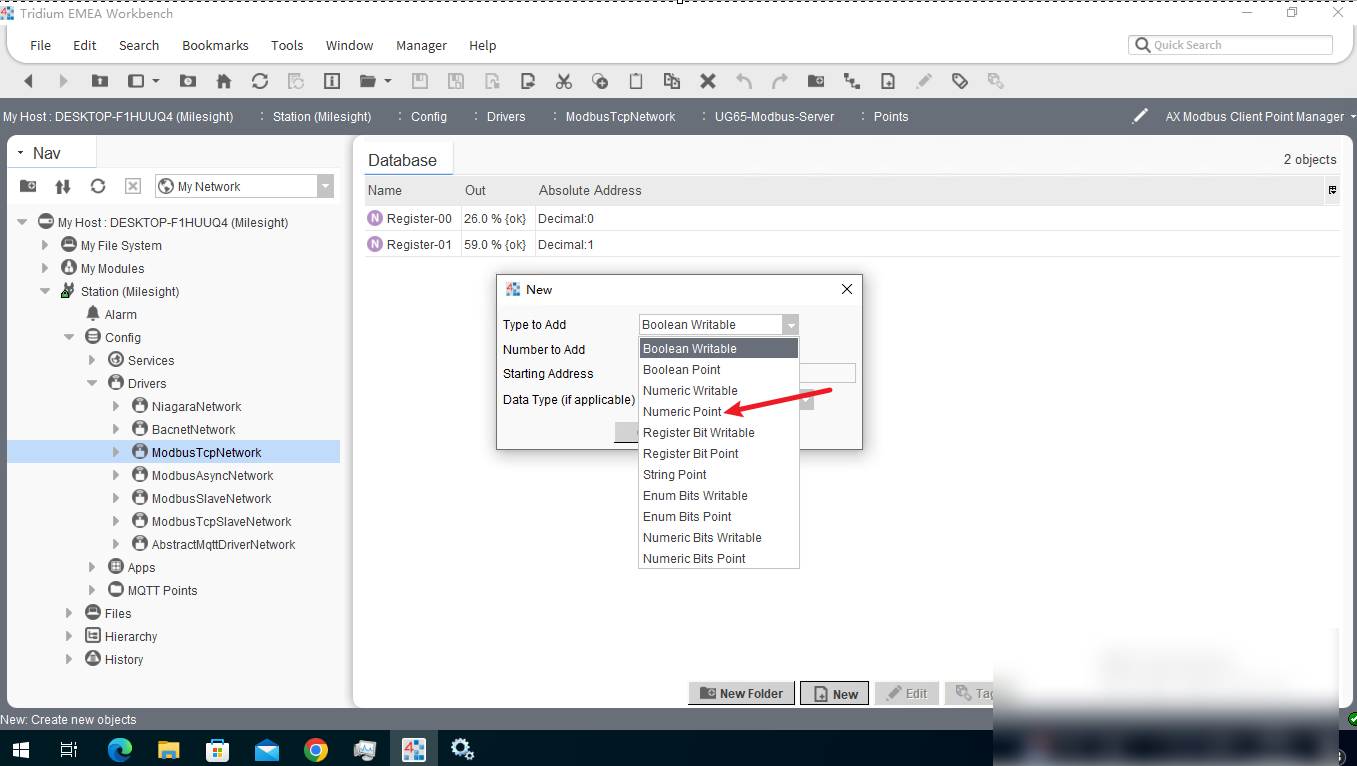The width and height of the screenshot is (1357, 766).
Task: Open the Tools menu
Action: [x=287, y=45]
